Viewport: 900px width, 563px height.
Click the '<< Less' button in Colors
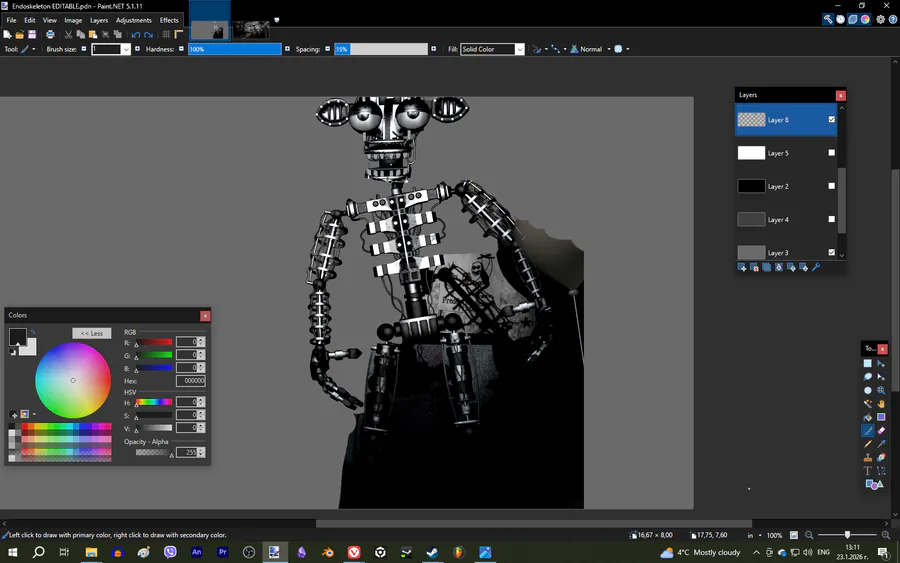click(x=92, y=333)
